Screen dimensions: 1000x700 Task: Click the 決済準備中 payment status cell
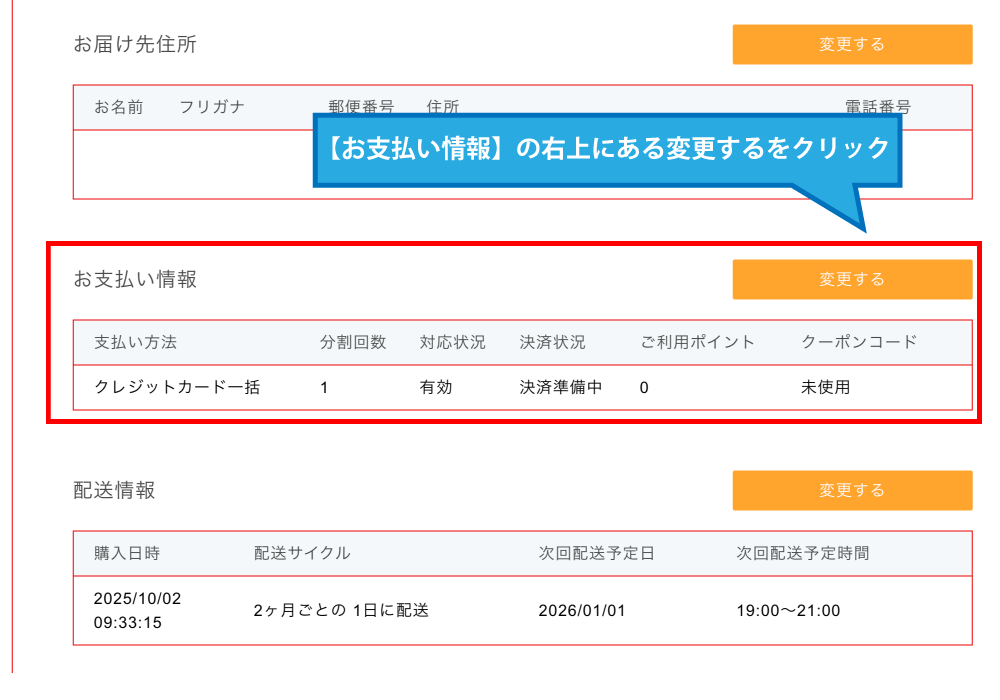[561, 387]
